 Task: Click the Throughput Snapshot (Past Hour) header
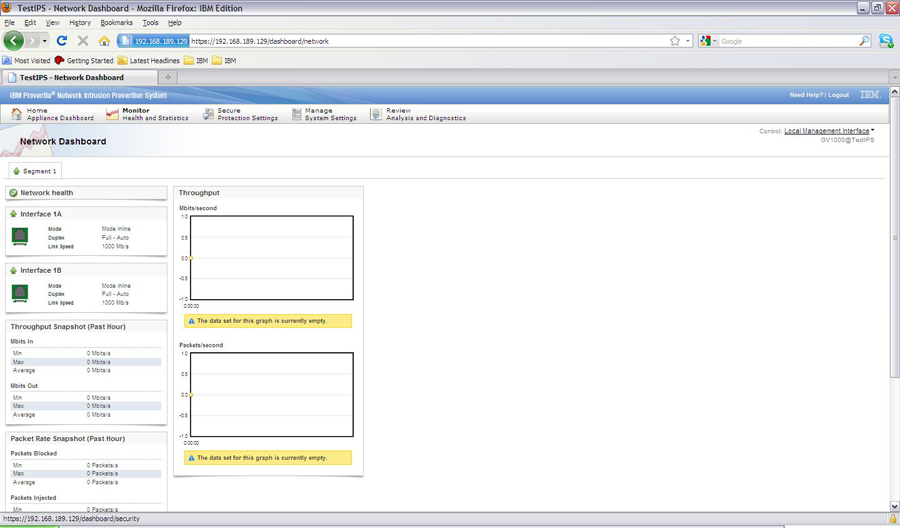pos(68,327)
